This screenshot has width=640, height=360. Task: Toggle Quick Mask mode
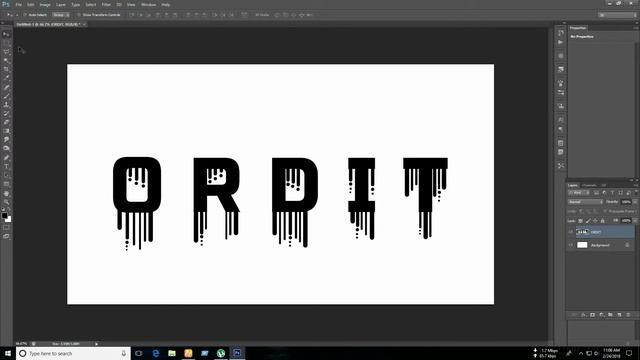(6, 228)
